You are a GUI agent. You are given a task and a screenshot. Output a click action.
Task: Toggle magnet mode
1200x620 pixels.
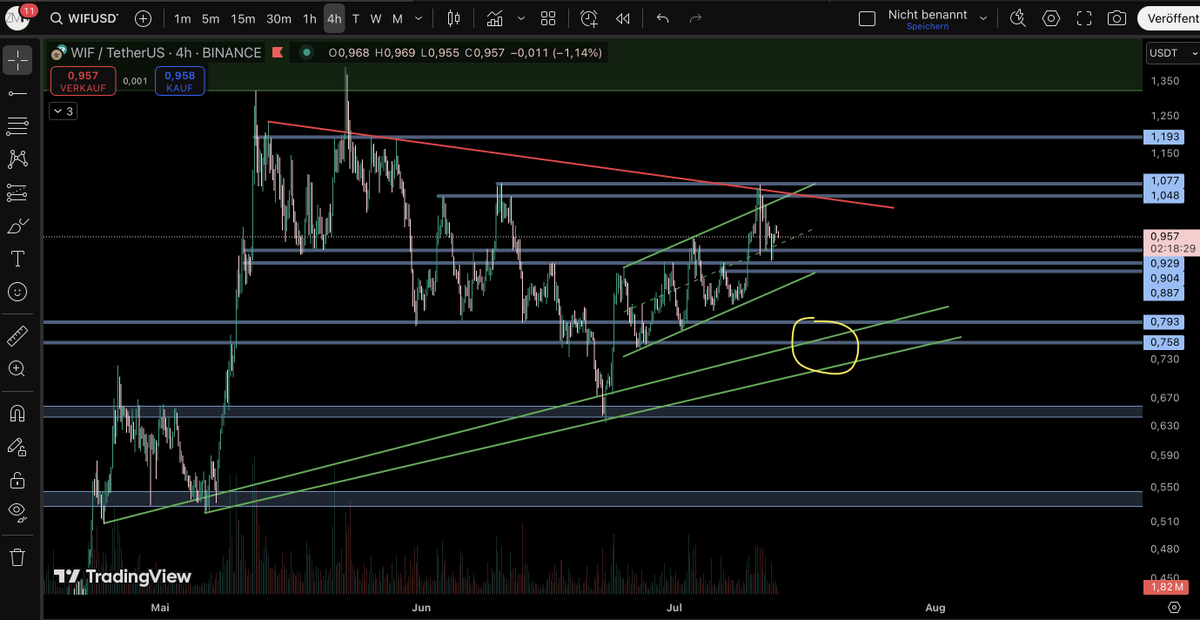tap(17, 412)
